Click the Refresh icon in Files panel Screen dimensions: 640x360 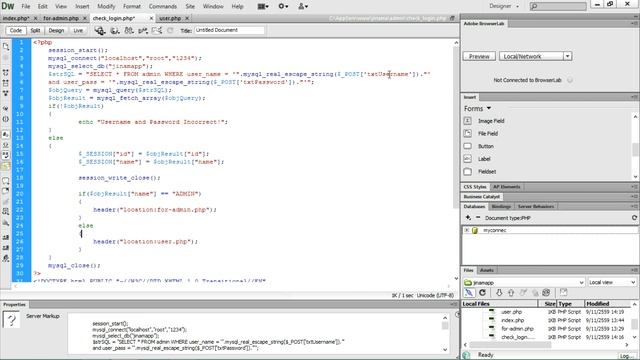pos(482,293)
